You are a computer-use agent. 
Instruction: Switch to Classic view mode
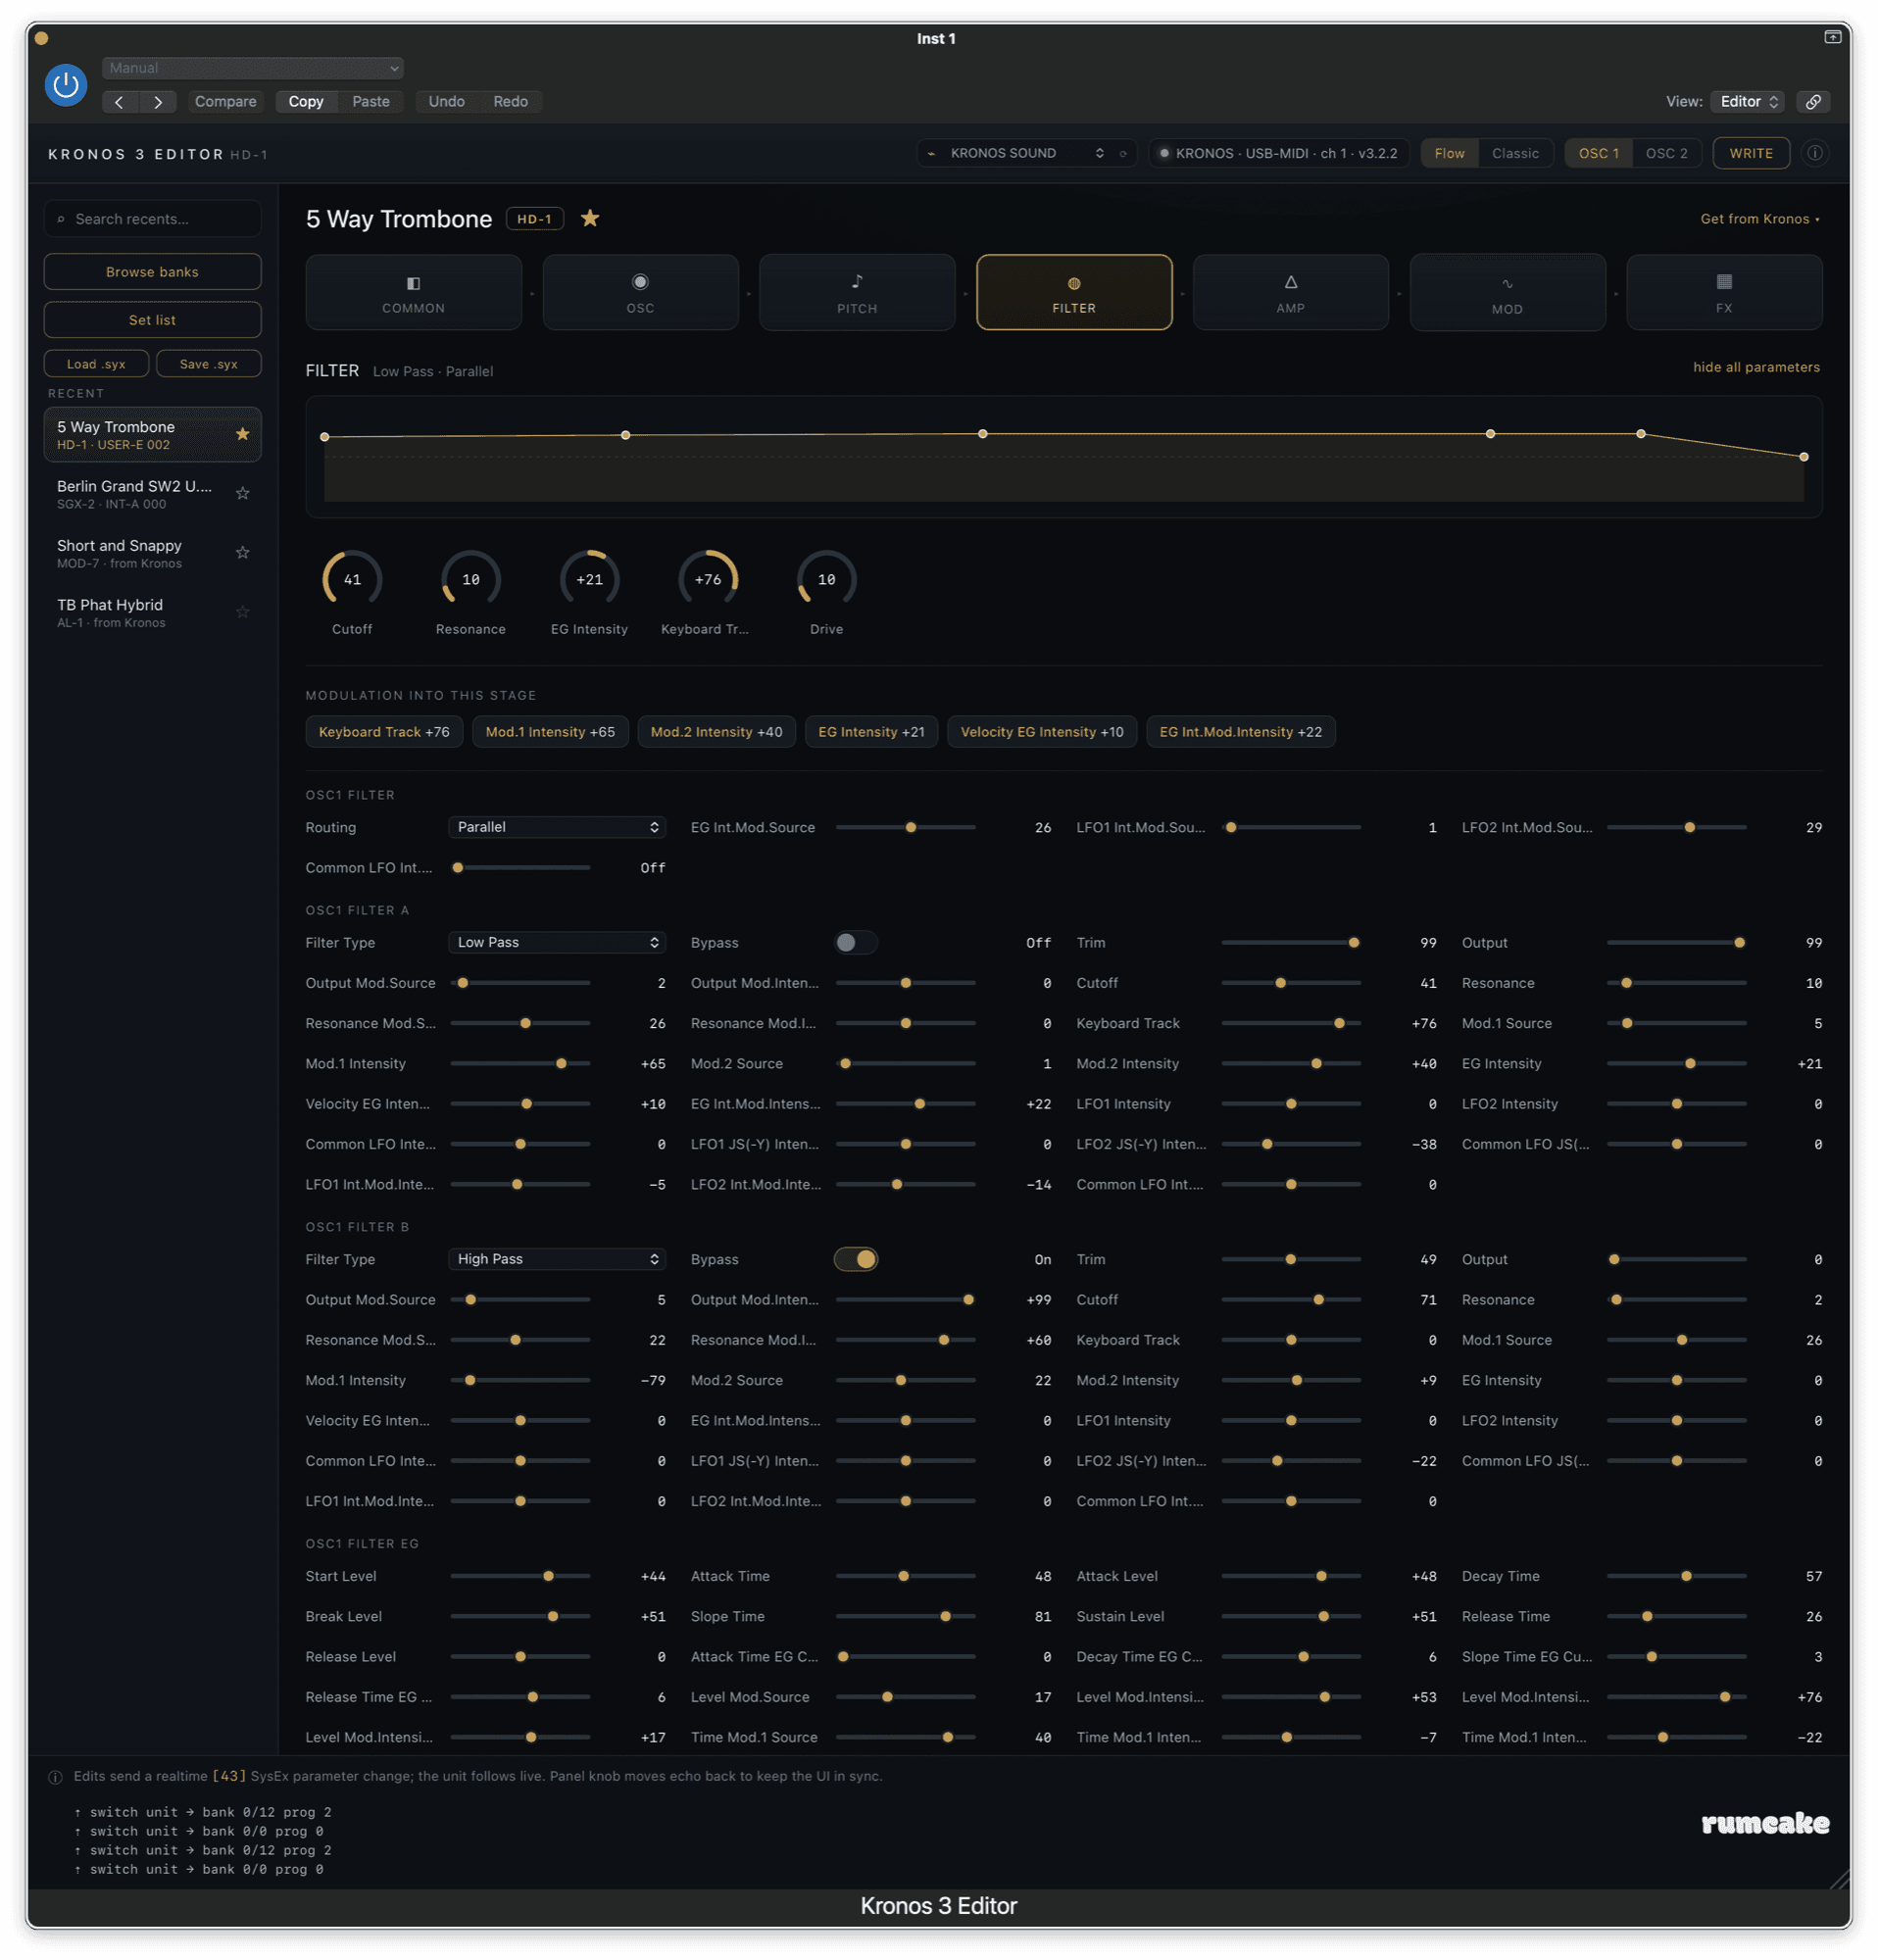1515,153
